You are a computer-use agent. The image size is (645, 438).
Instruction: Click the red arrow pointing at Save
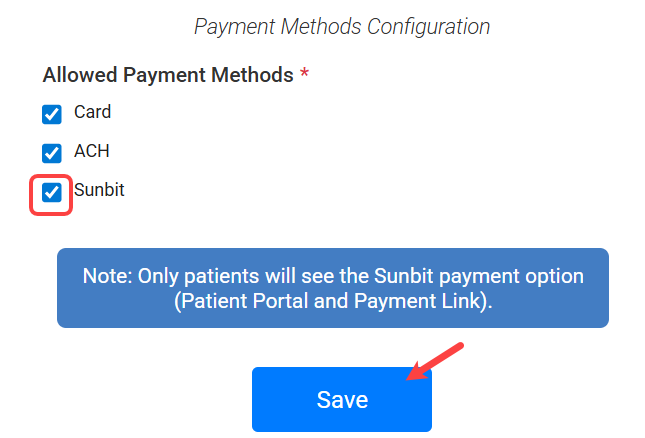[438, 361]
